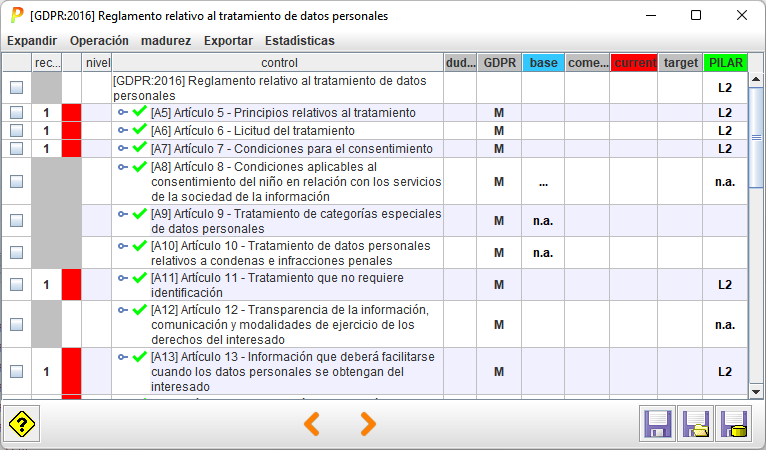Click green check mark of Artículo 11

click(x=140, y=277)
